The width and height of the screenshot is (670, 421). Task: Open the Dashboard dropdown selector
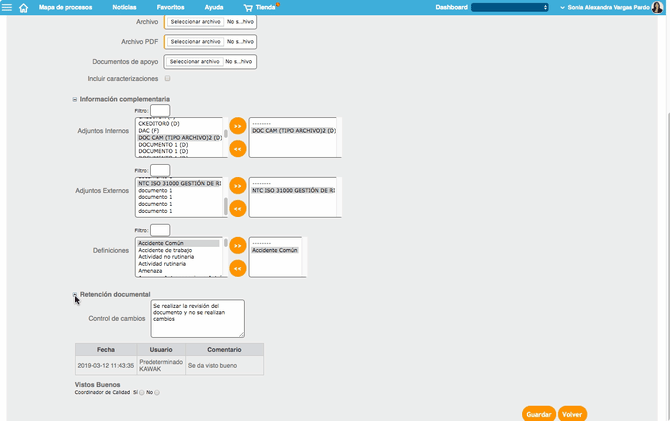tap(510, 7)
